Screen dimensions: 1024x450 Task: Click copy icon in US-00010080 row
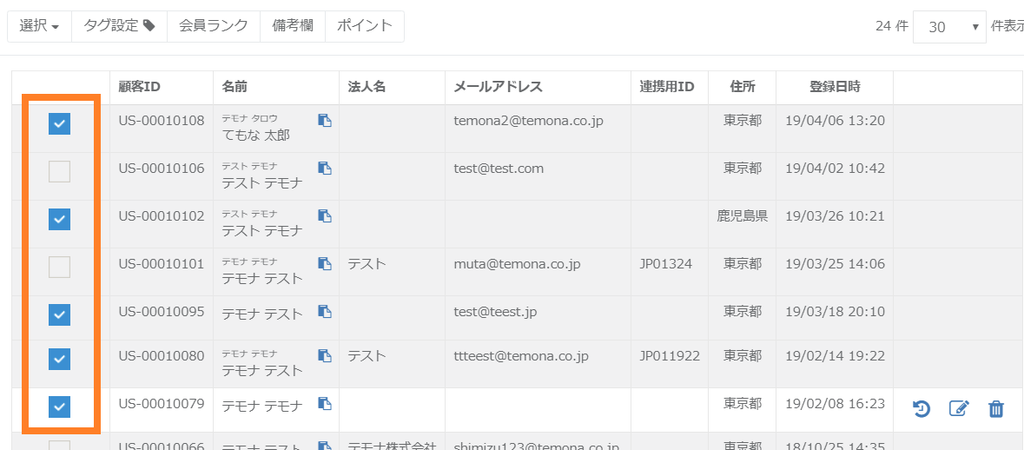(x=325, y=356)
